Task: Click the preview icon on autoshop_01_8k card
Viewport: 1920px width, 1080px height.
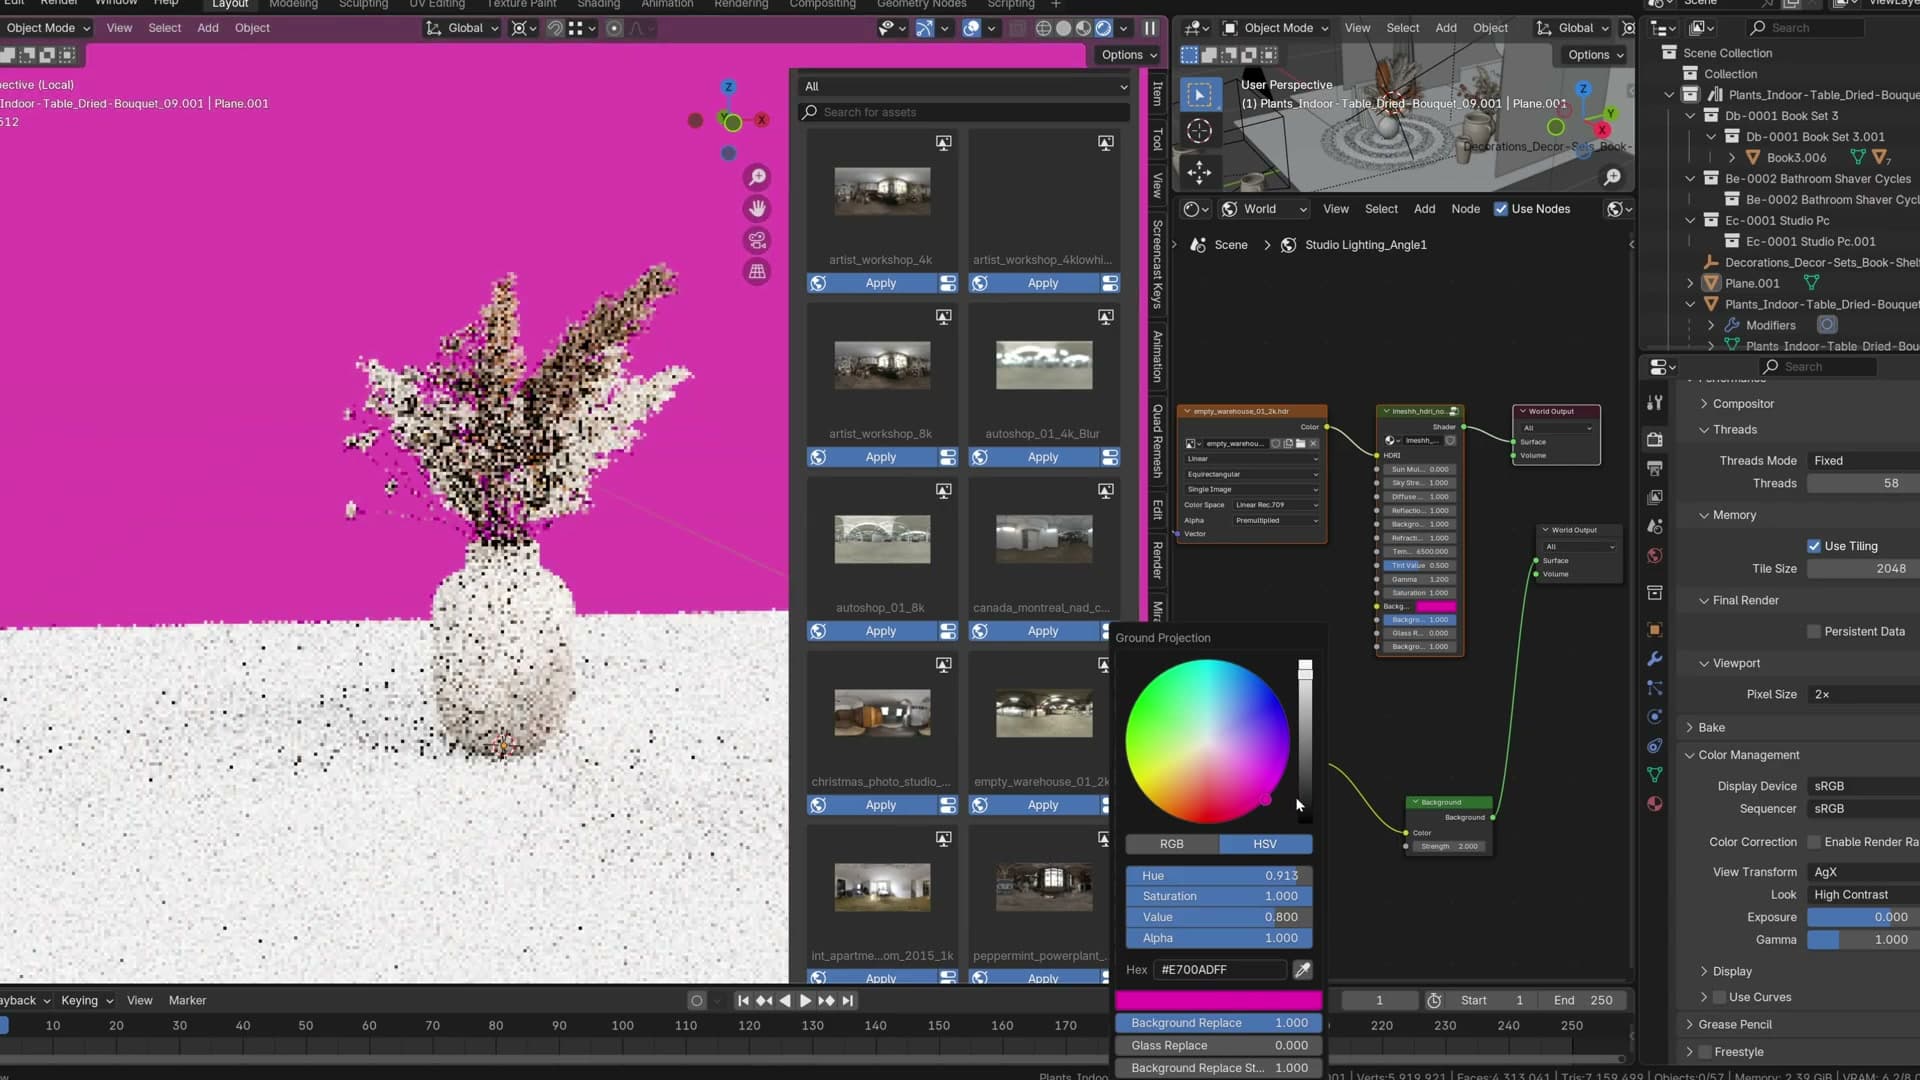Action: (943, 491)
